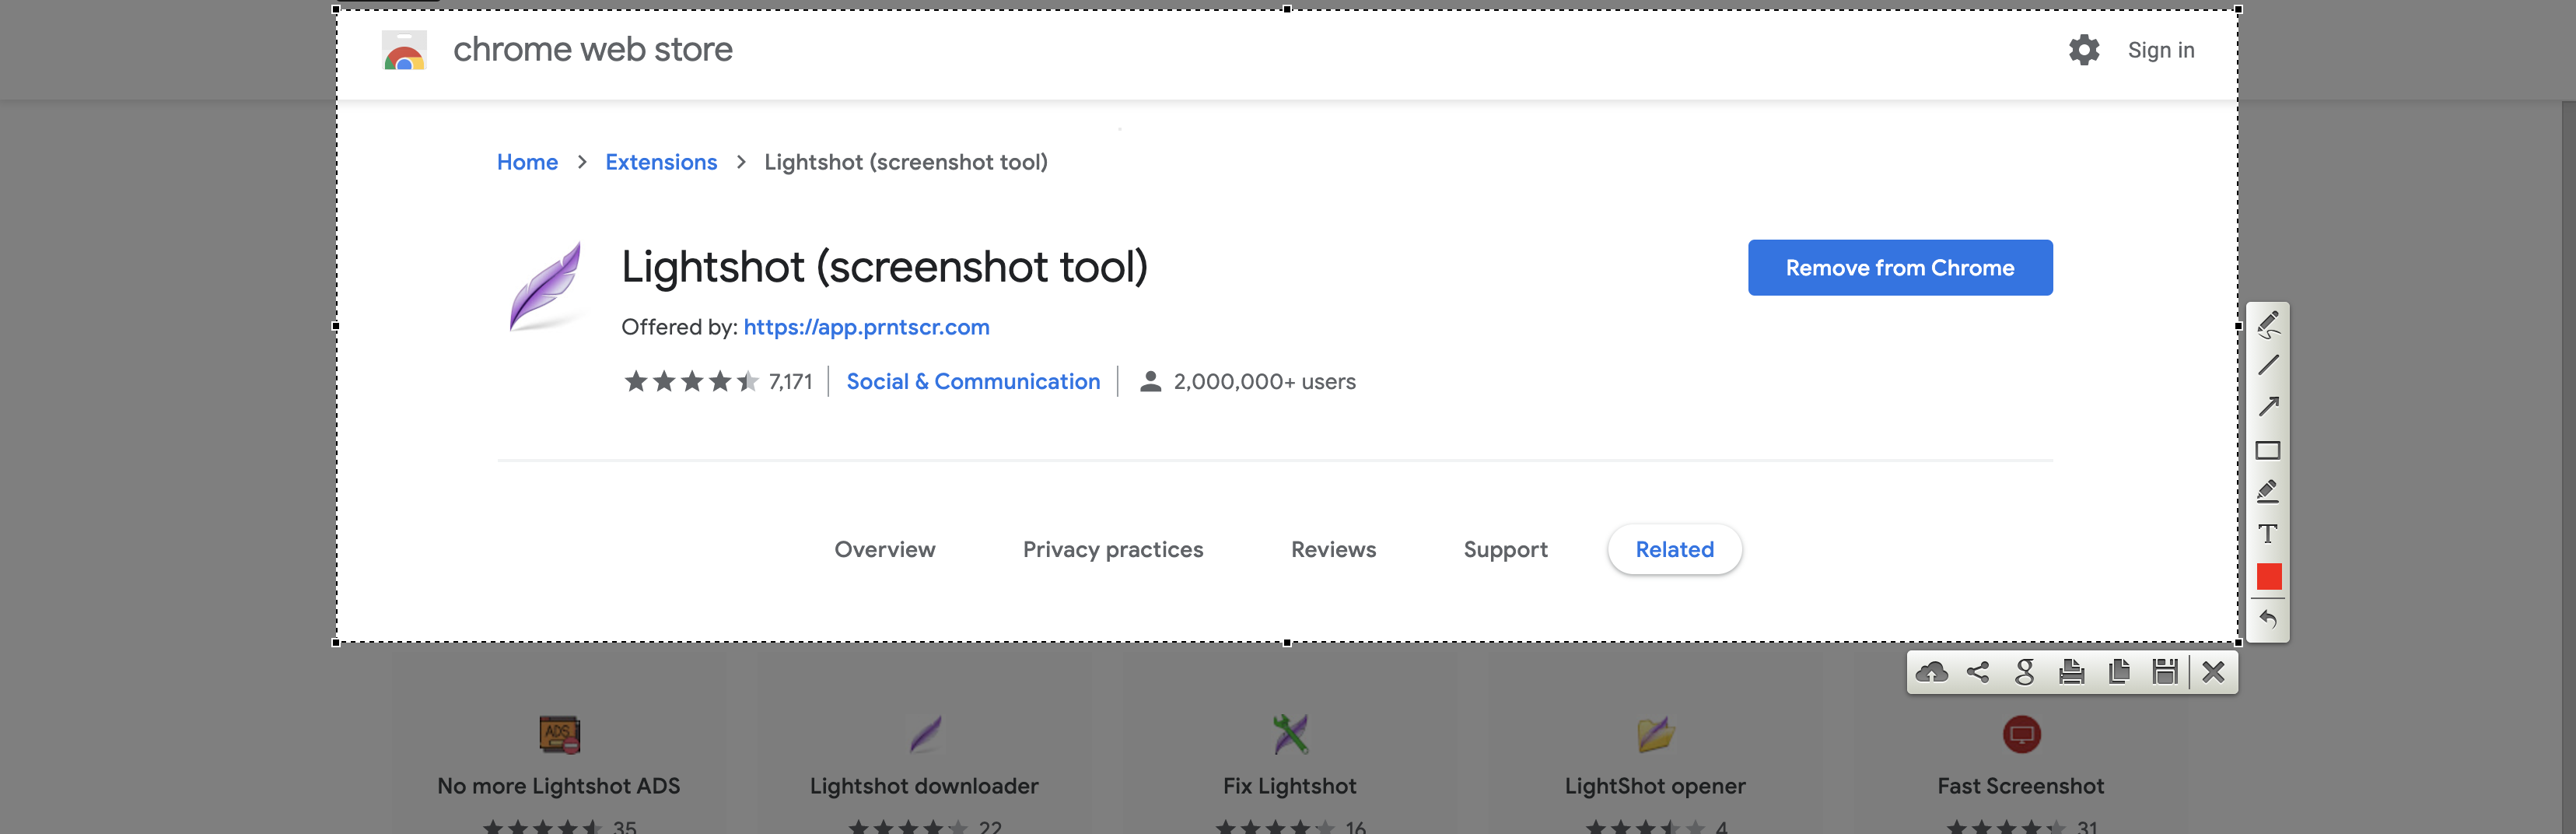Search similar images on Google
This screenshot has height=834, width=2576.
(x=2024, y=672)
